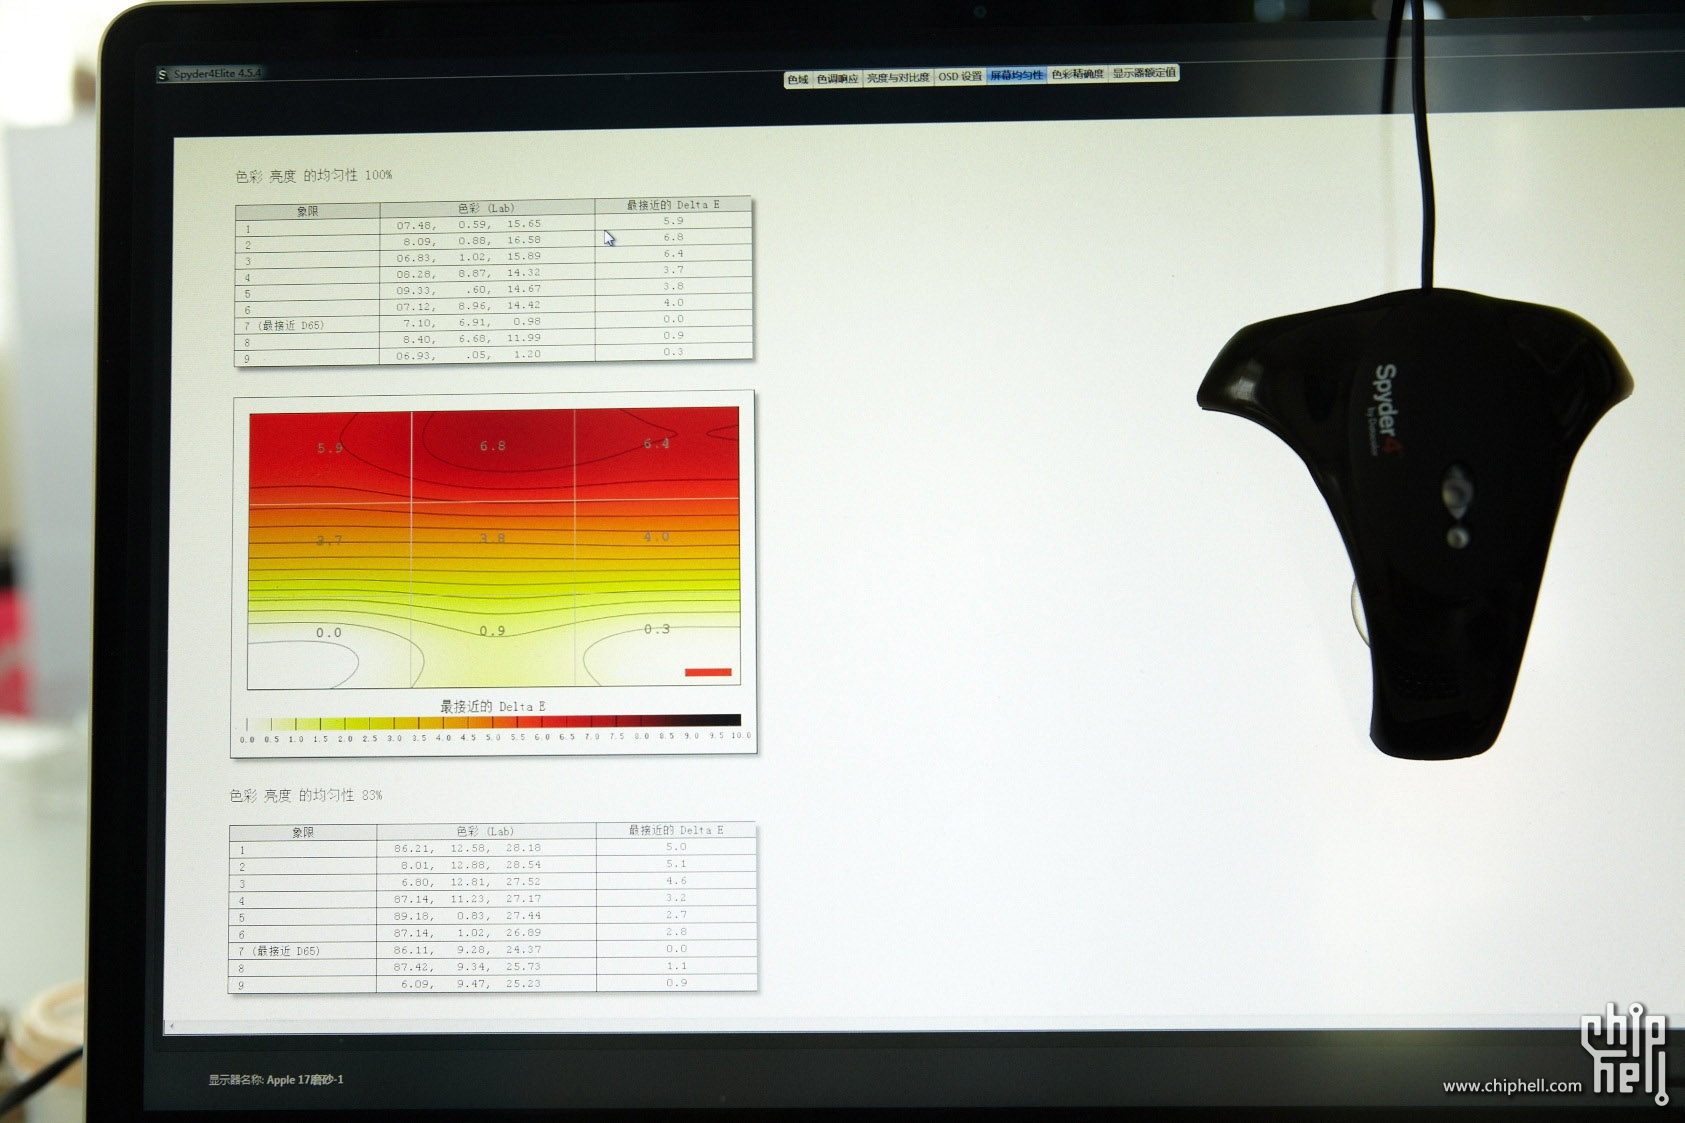Click the 5.0 mark on the color scale

click(493, 737)
